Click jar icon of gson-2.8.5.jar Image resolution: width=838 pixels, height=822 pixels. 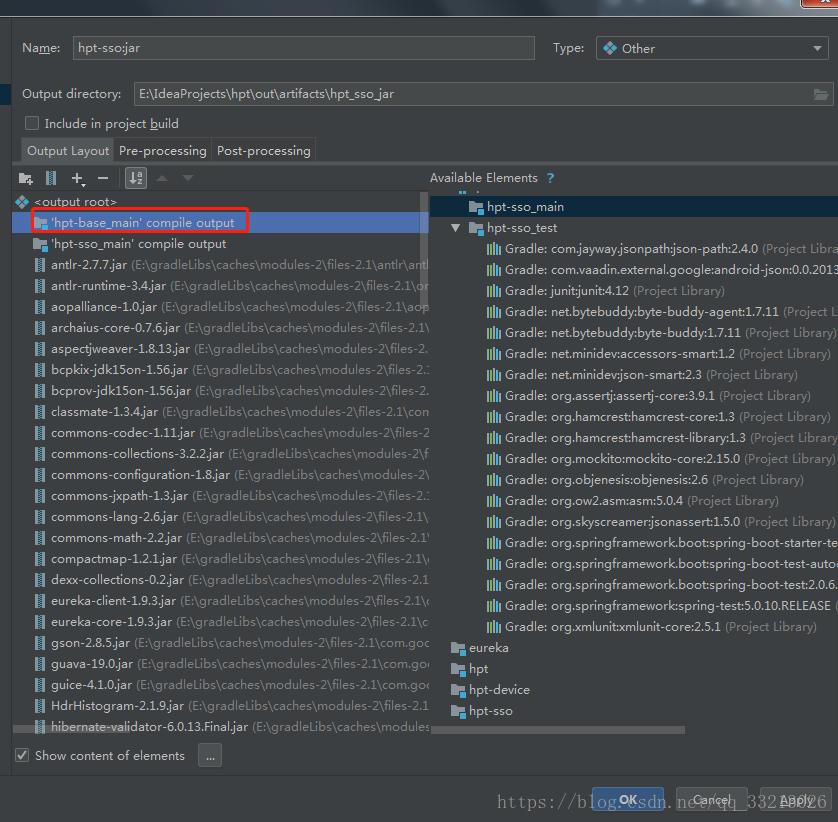click(40, 642)
